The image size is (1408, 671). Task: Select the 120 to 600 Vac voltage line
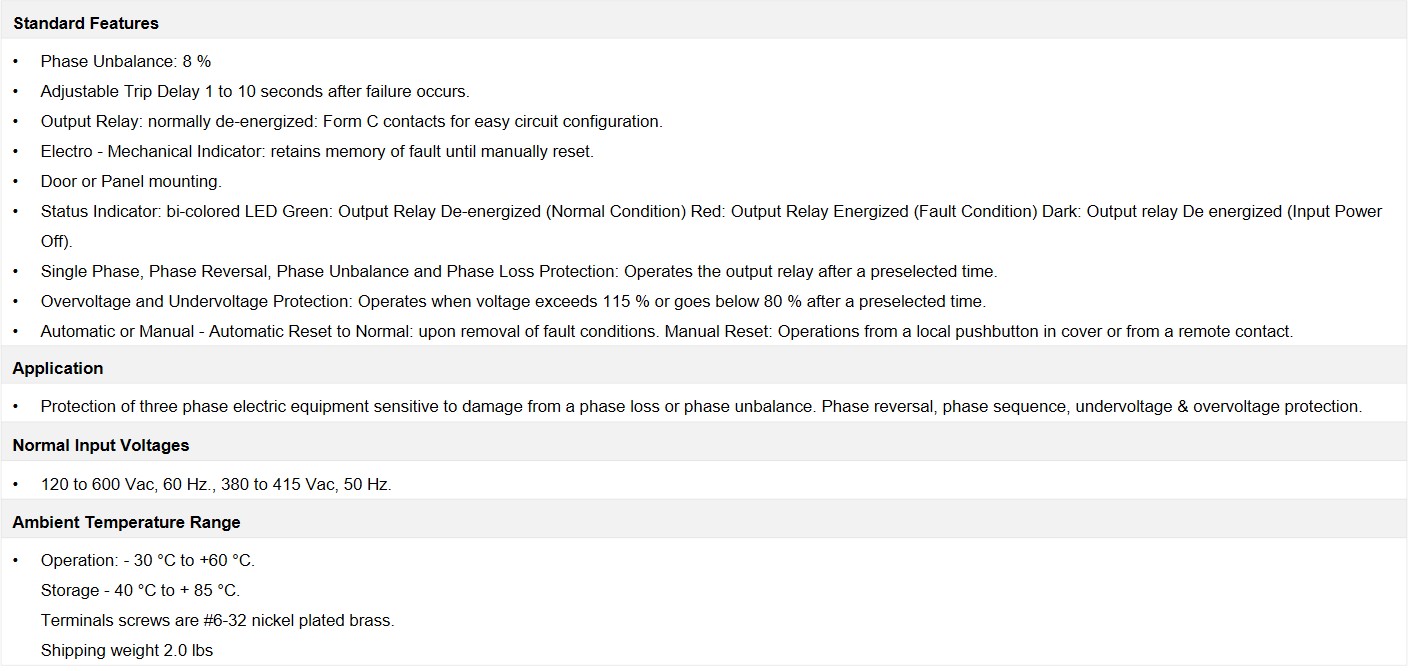click(x=216, y=484)
